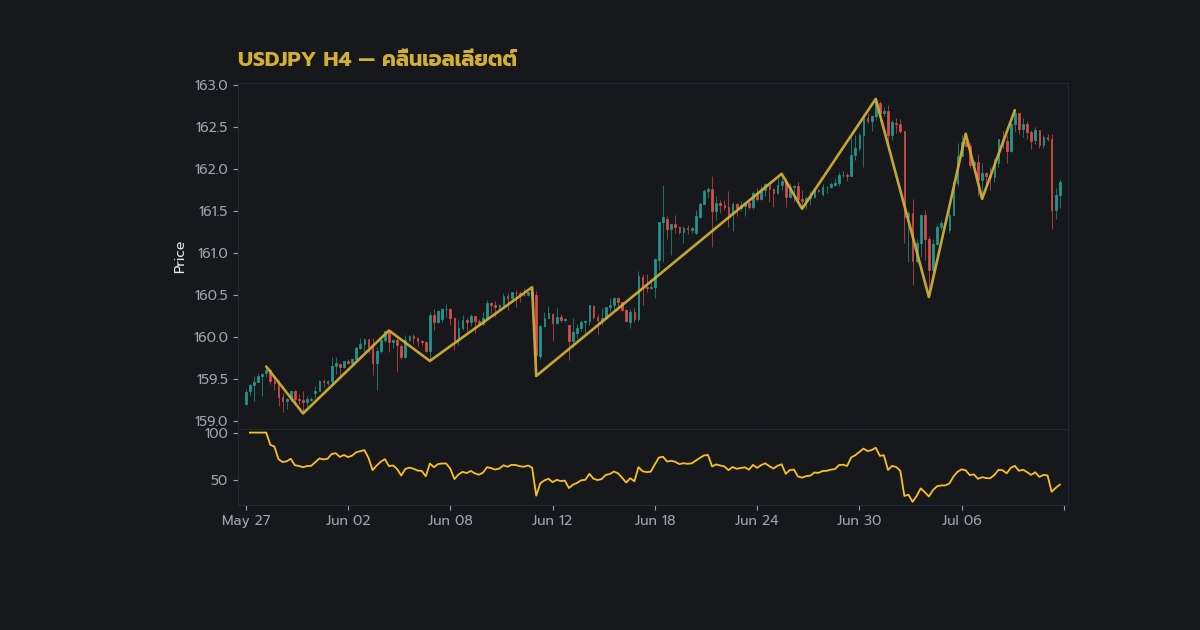Click the Jun 18 date label
This screenshot has height=630, width=1200.
click(x=654, y=520)
